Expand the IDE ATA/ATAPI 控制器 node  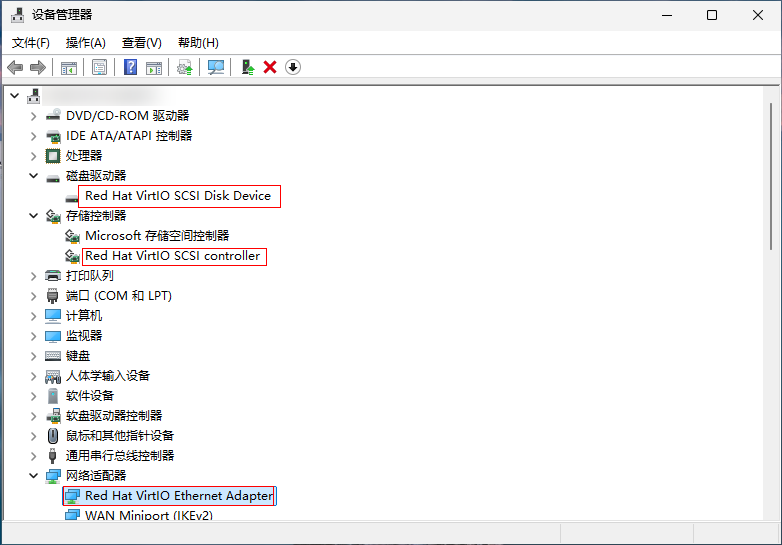pos(33,136)
